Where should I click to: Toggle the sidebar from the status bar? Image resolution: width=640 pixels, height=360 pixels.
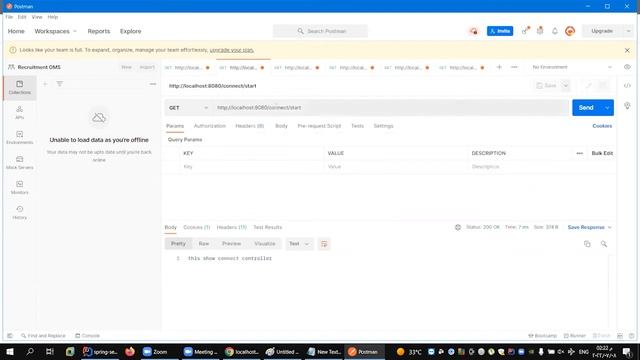(10, 336)
